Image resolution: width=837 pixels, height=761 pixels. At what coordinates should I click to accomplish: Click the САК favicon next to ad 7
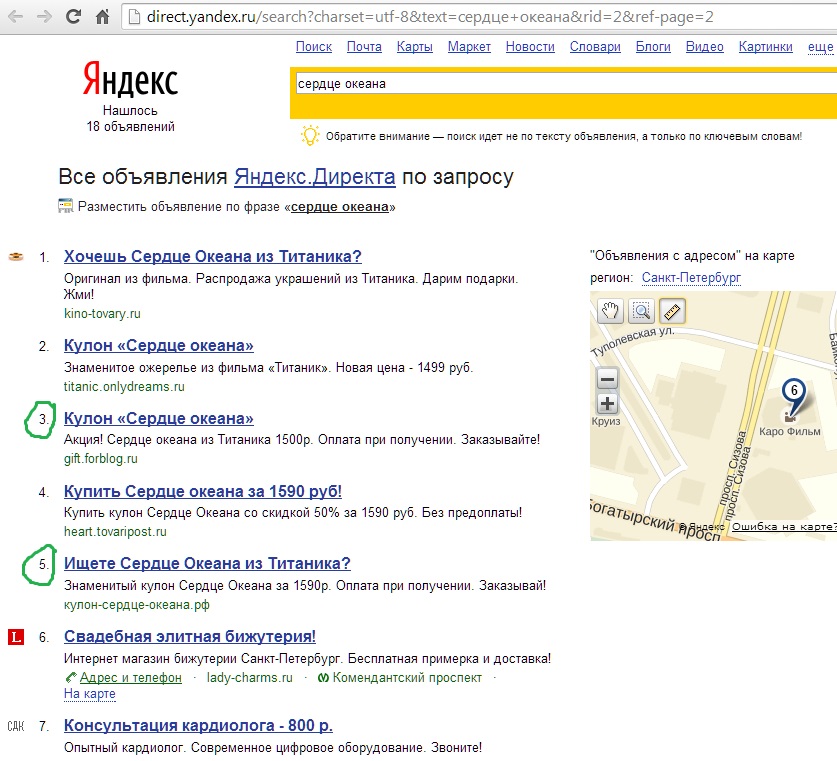[x=16, y=726]
